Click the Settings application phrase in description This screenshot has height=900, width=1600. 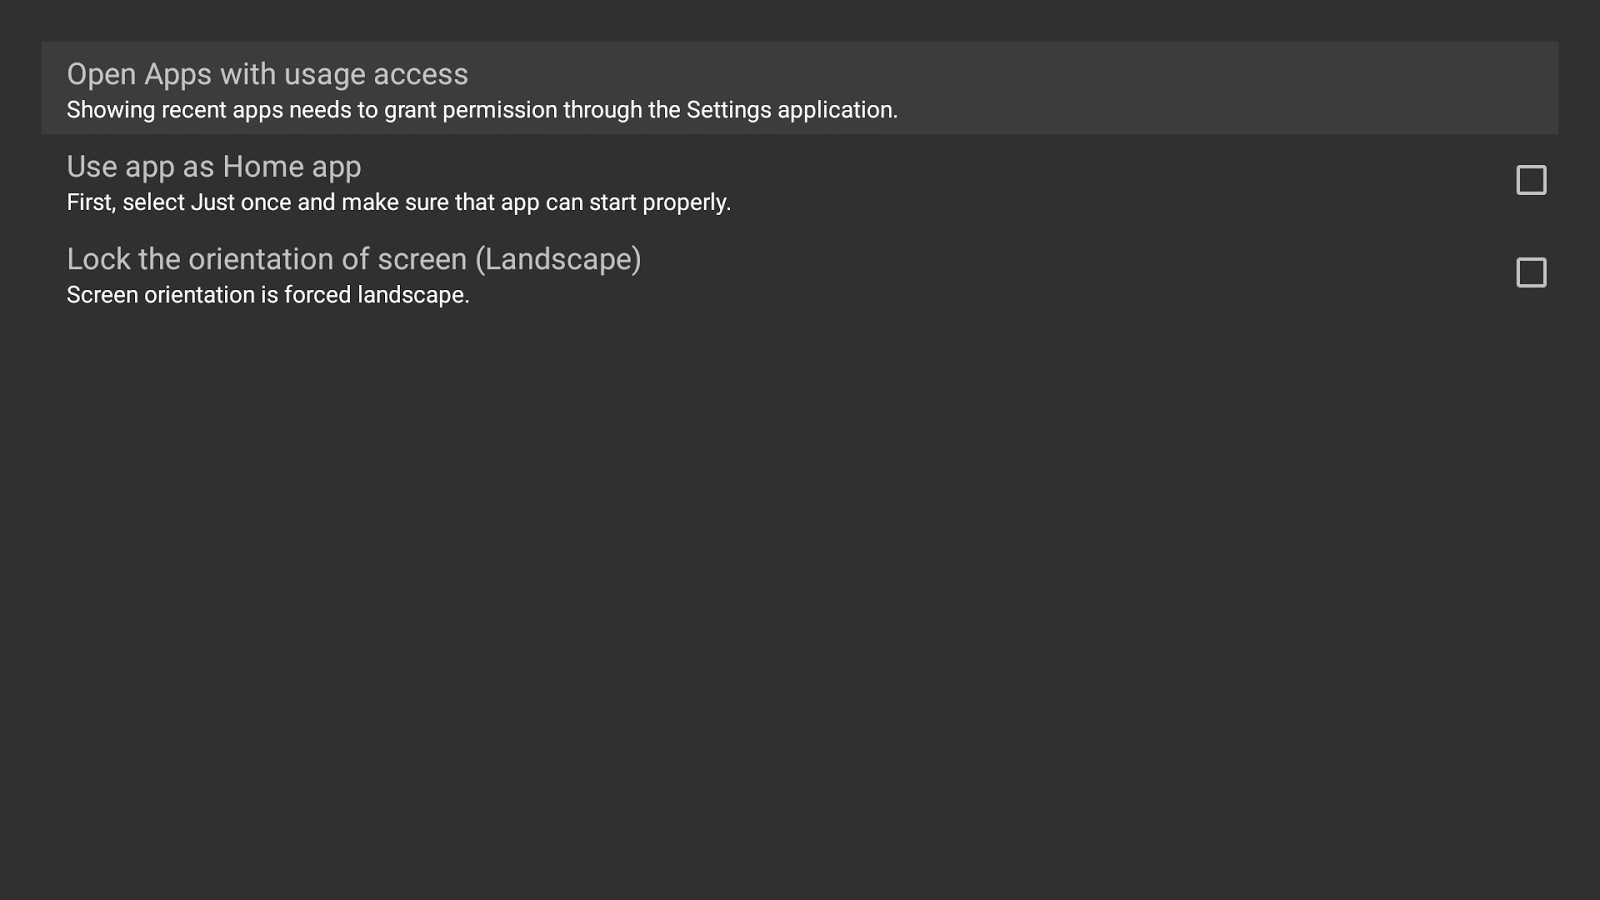[791, 110]
